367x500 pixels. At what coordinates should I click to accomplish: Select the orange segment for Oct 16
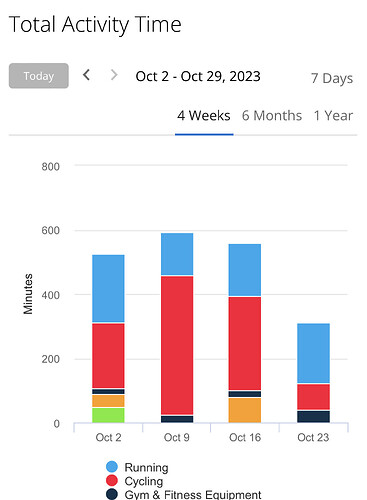(x=245, y=410)
